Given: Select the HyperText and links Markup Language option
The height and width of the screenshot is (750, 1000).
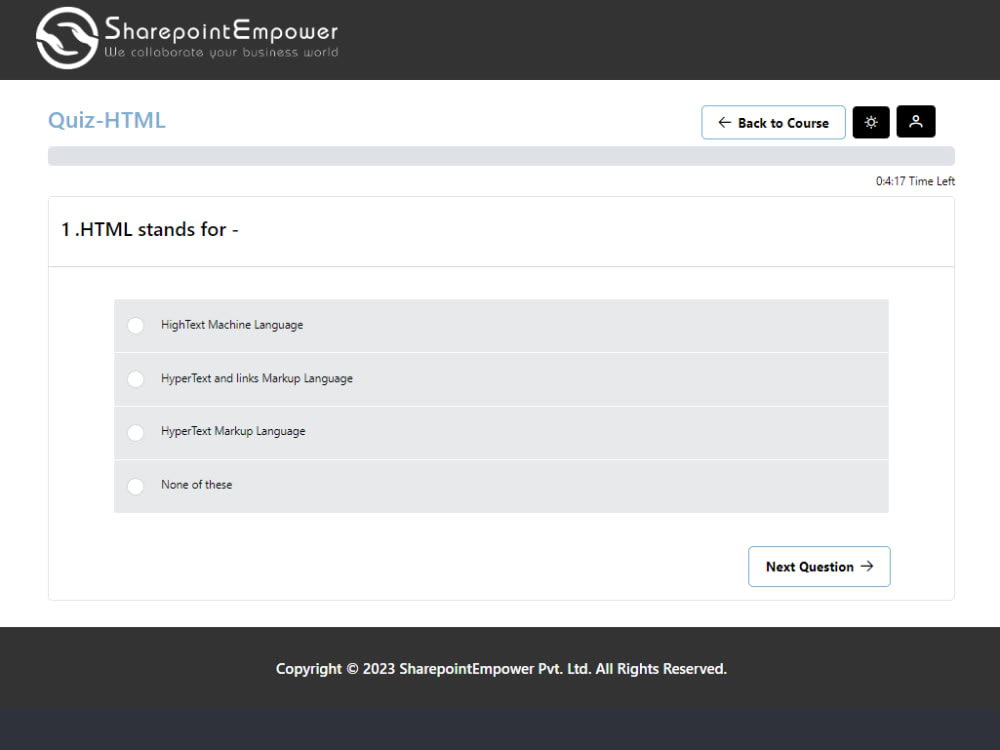Looking at the screenshot, I should tap(135, 379).
